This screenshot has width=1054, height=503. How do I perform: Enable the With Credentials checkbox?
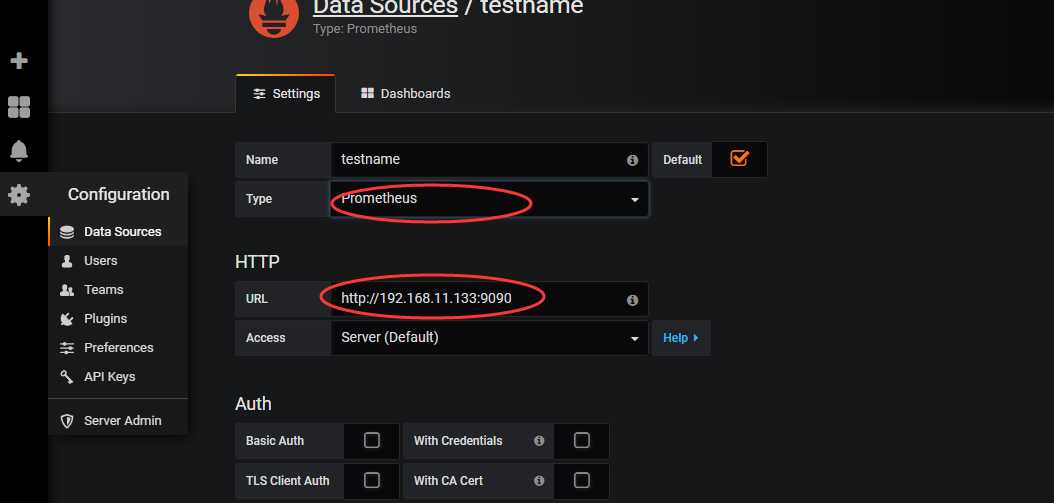pos(581,440)
